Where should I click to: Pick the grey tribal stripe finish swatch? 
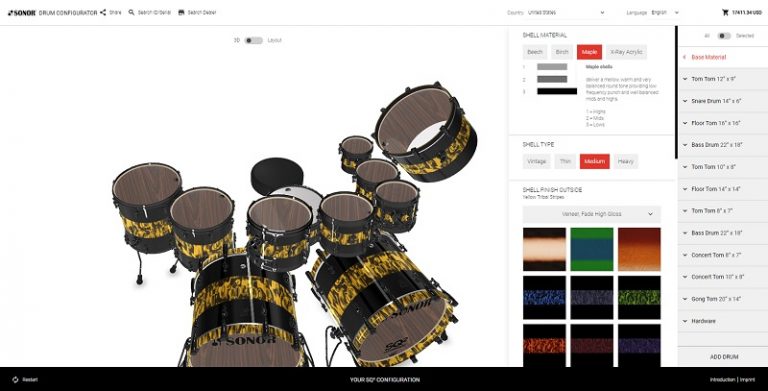click(592, 297)
